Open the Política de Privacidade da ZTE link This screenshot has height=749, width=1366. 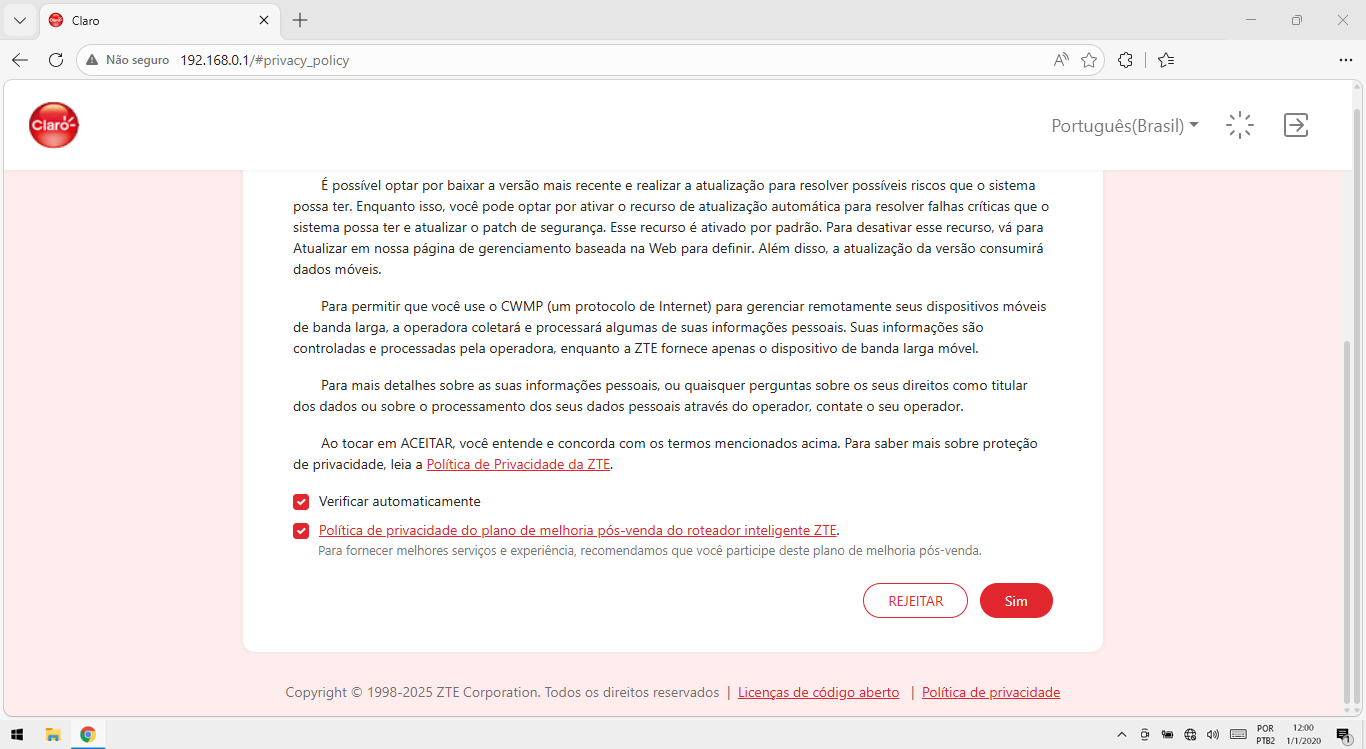[518, 465]
